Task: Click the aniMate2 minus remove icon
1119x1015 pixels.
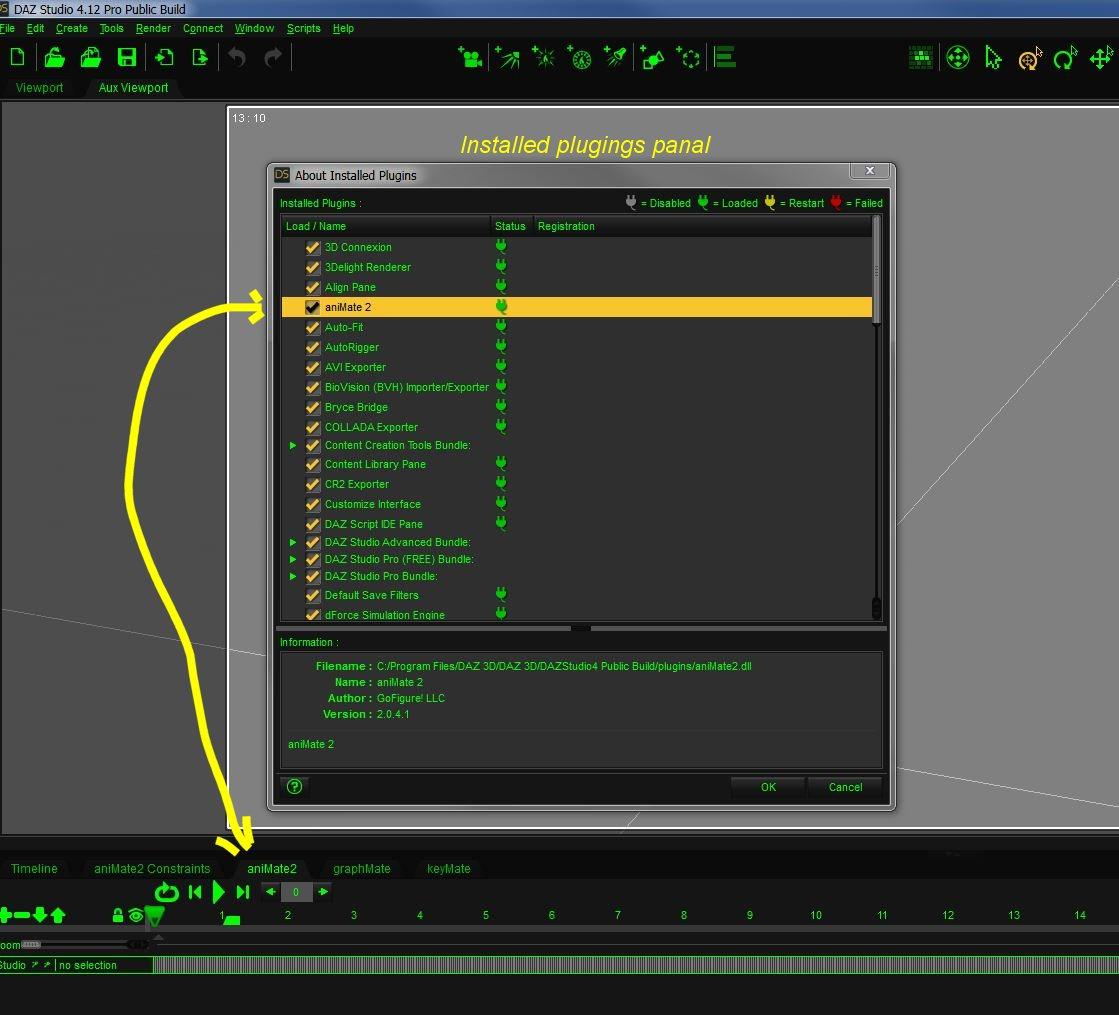Action: pos(22,914)
